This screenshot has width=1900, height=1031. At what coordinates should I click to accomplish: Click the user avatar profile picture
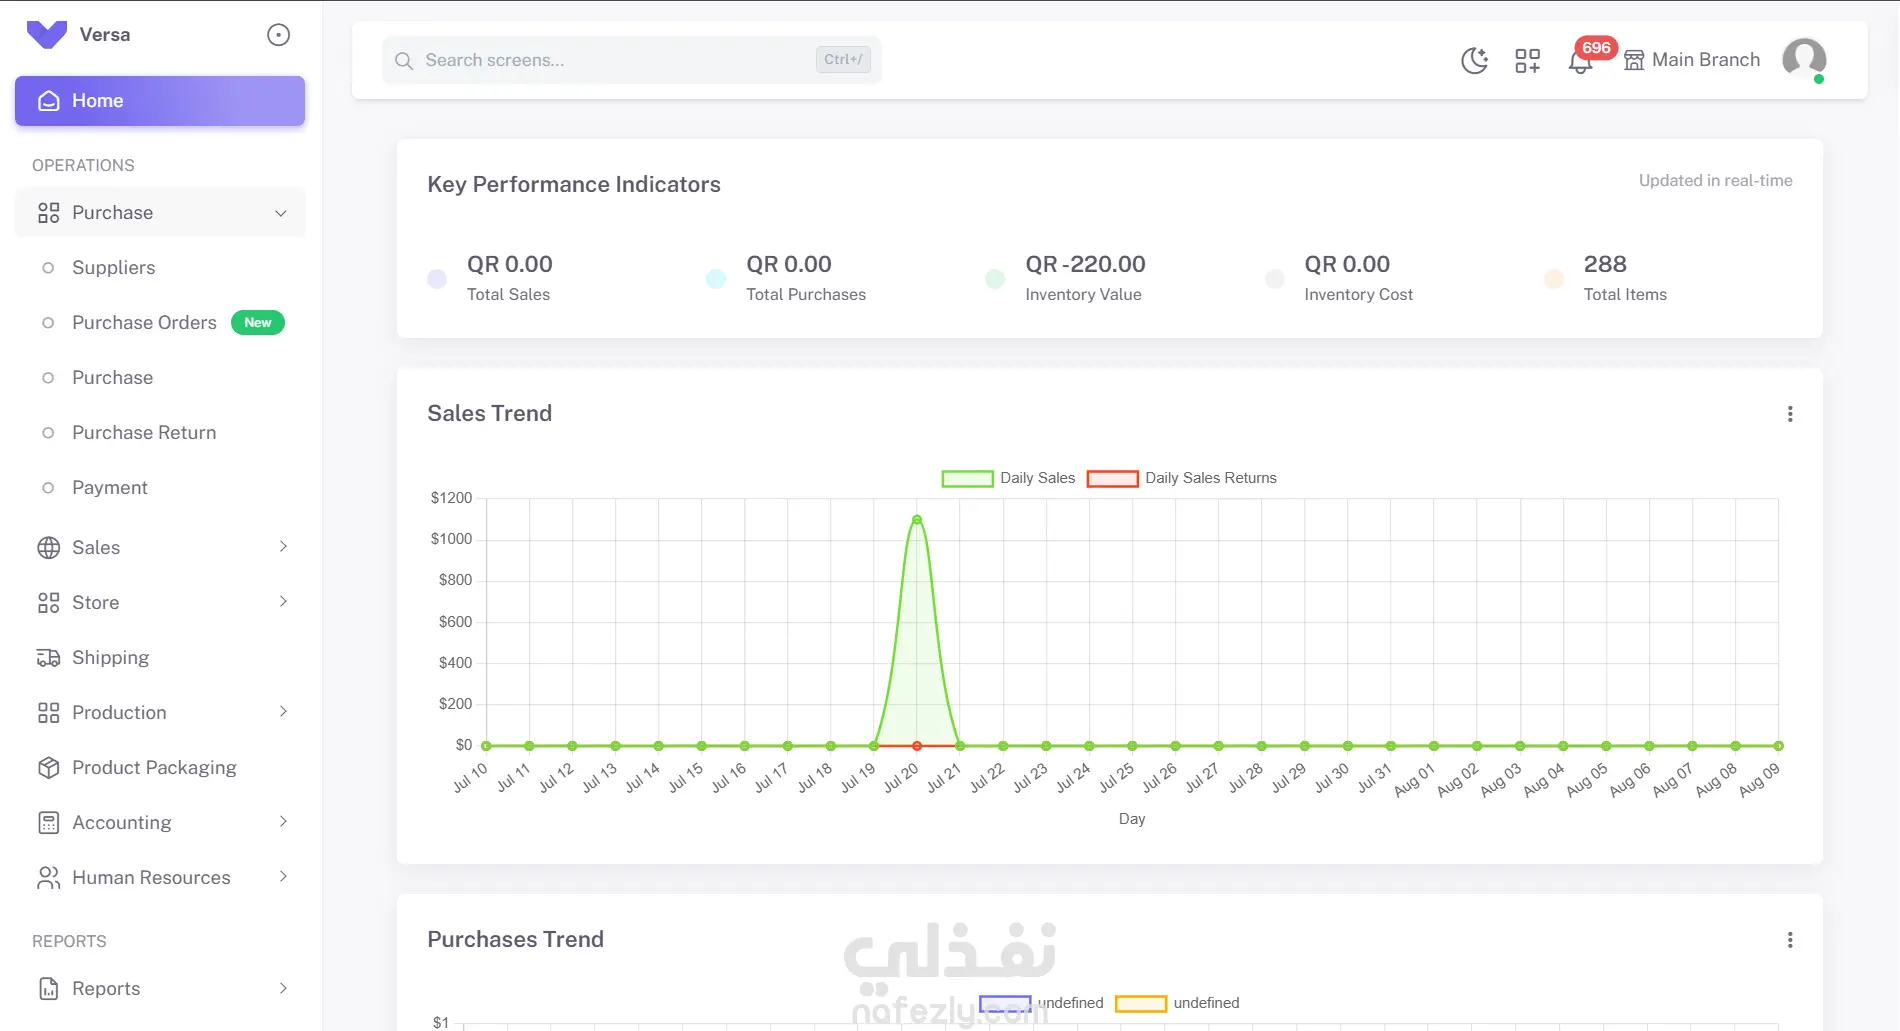tap(1804, 59)
